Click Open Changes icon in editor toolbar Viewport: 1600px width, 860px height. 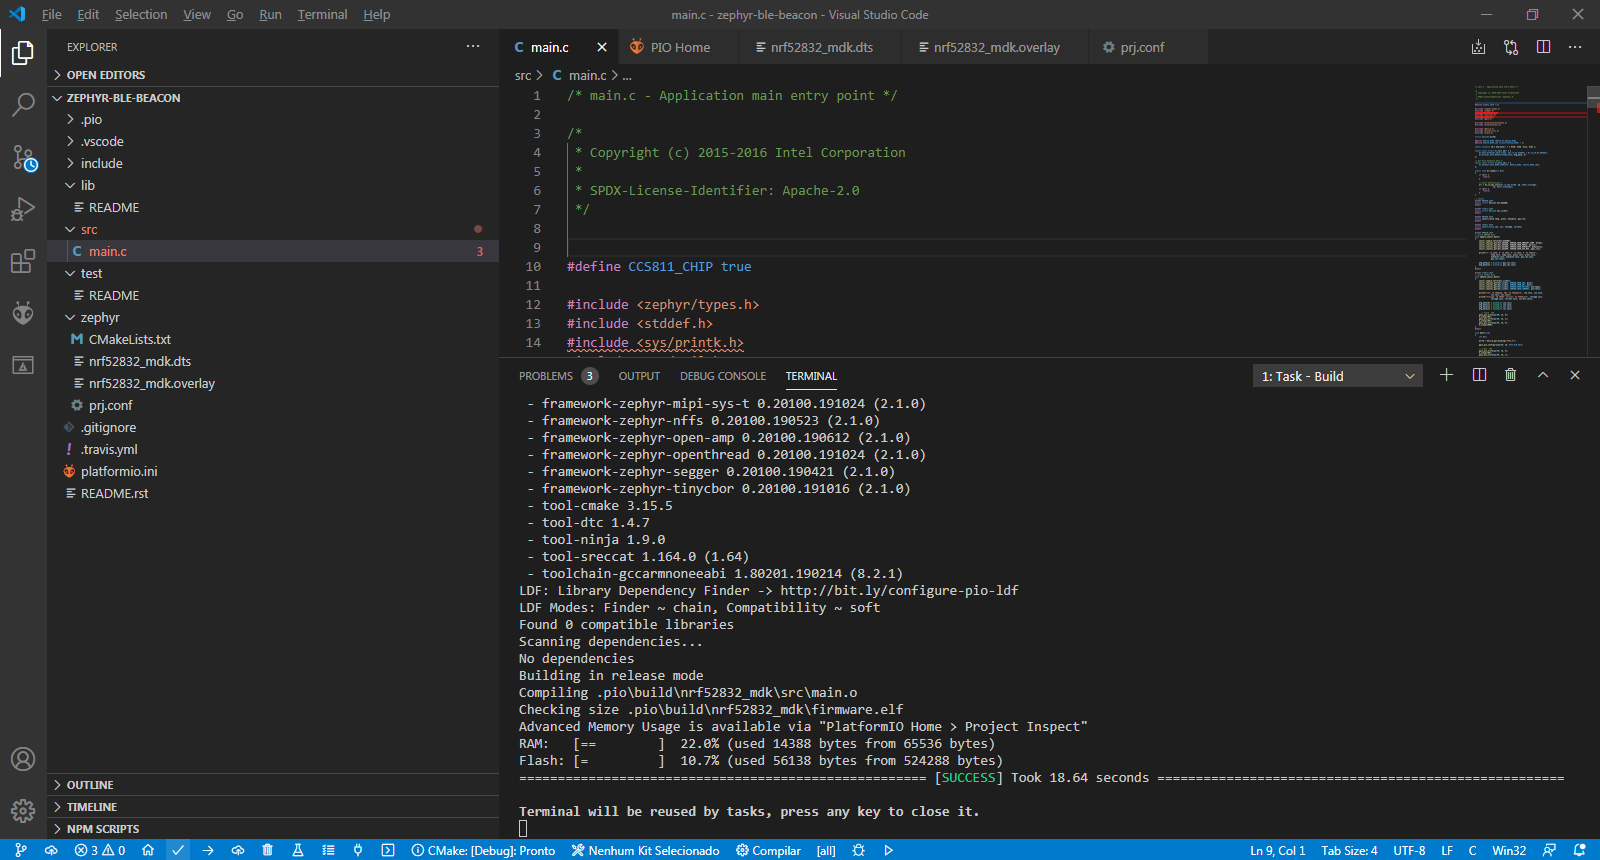(x=1510, y=47)
